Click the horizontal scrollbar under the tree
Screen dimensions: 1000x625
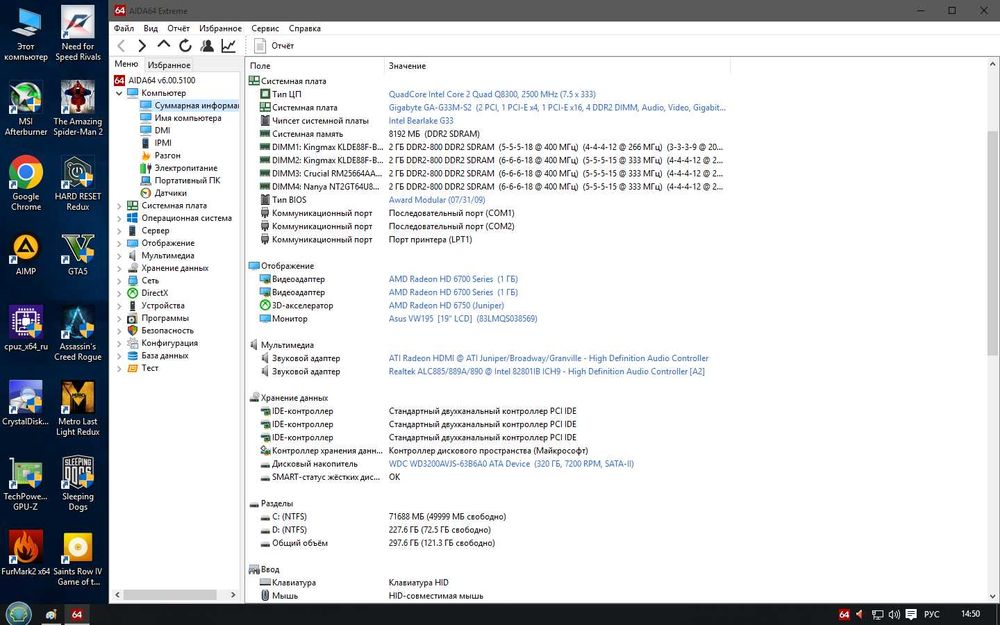tap(170, 594)
